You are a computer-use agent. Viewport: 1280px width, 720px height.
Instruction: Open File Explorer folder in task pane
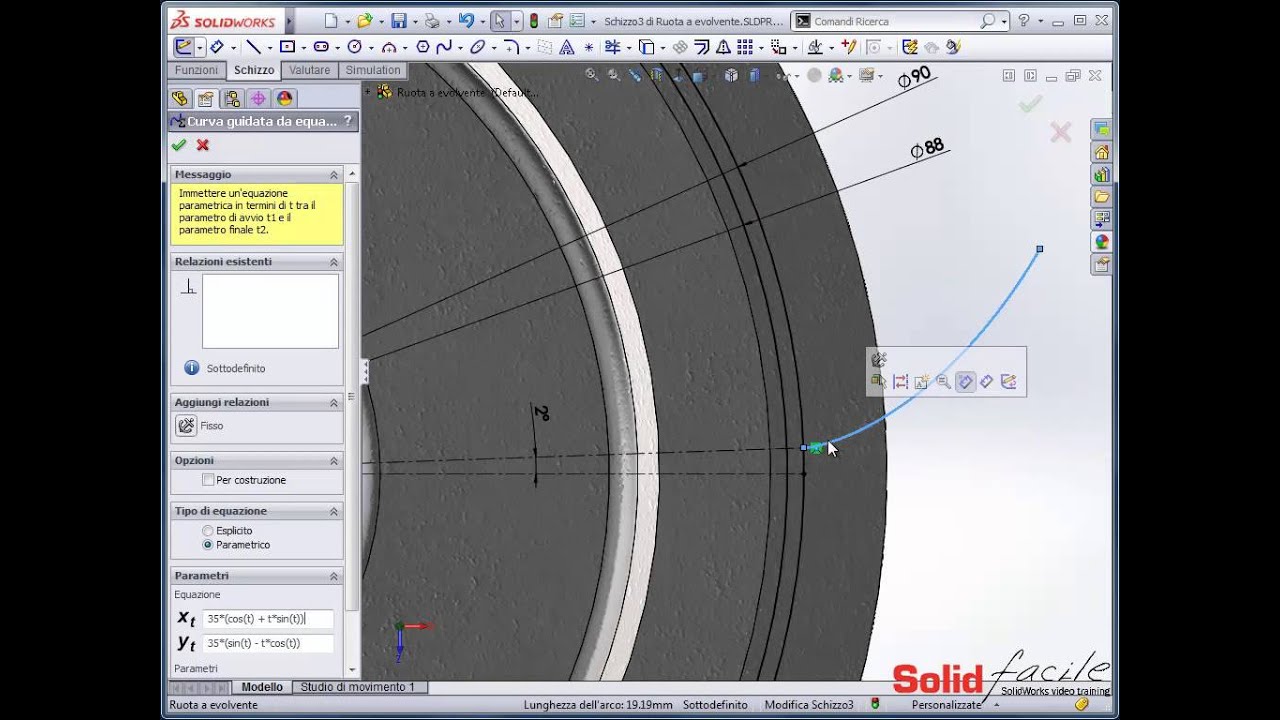coord(1101,196)
